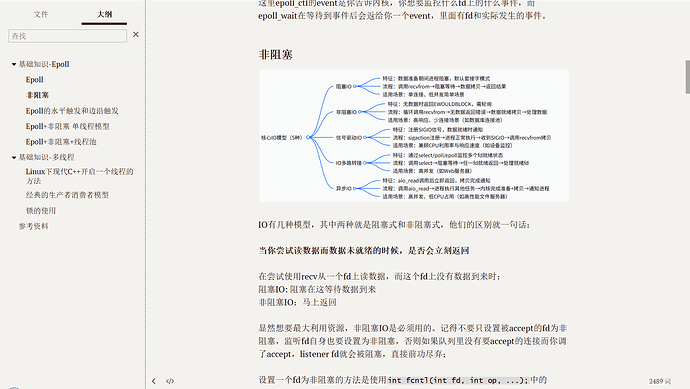The image size is (690, 389).
Task: Click the 查找 search field
Action: 67,36
